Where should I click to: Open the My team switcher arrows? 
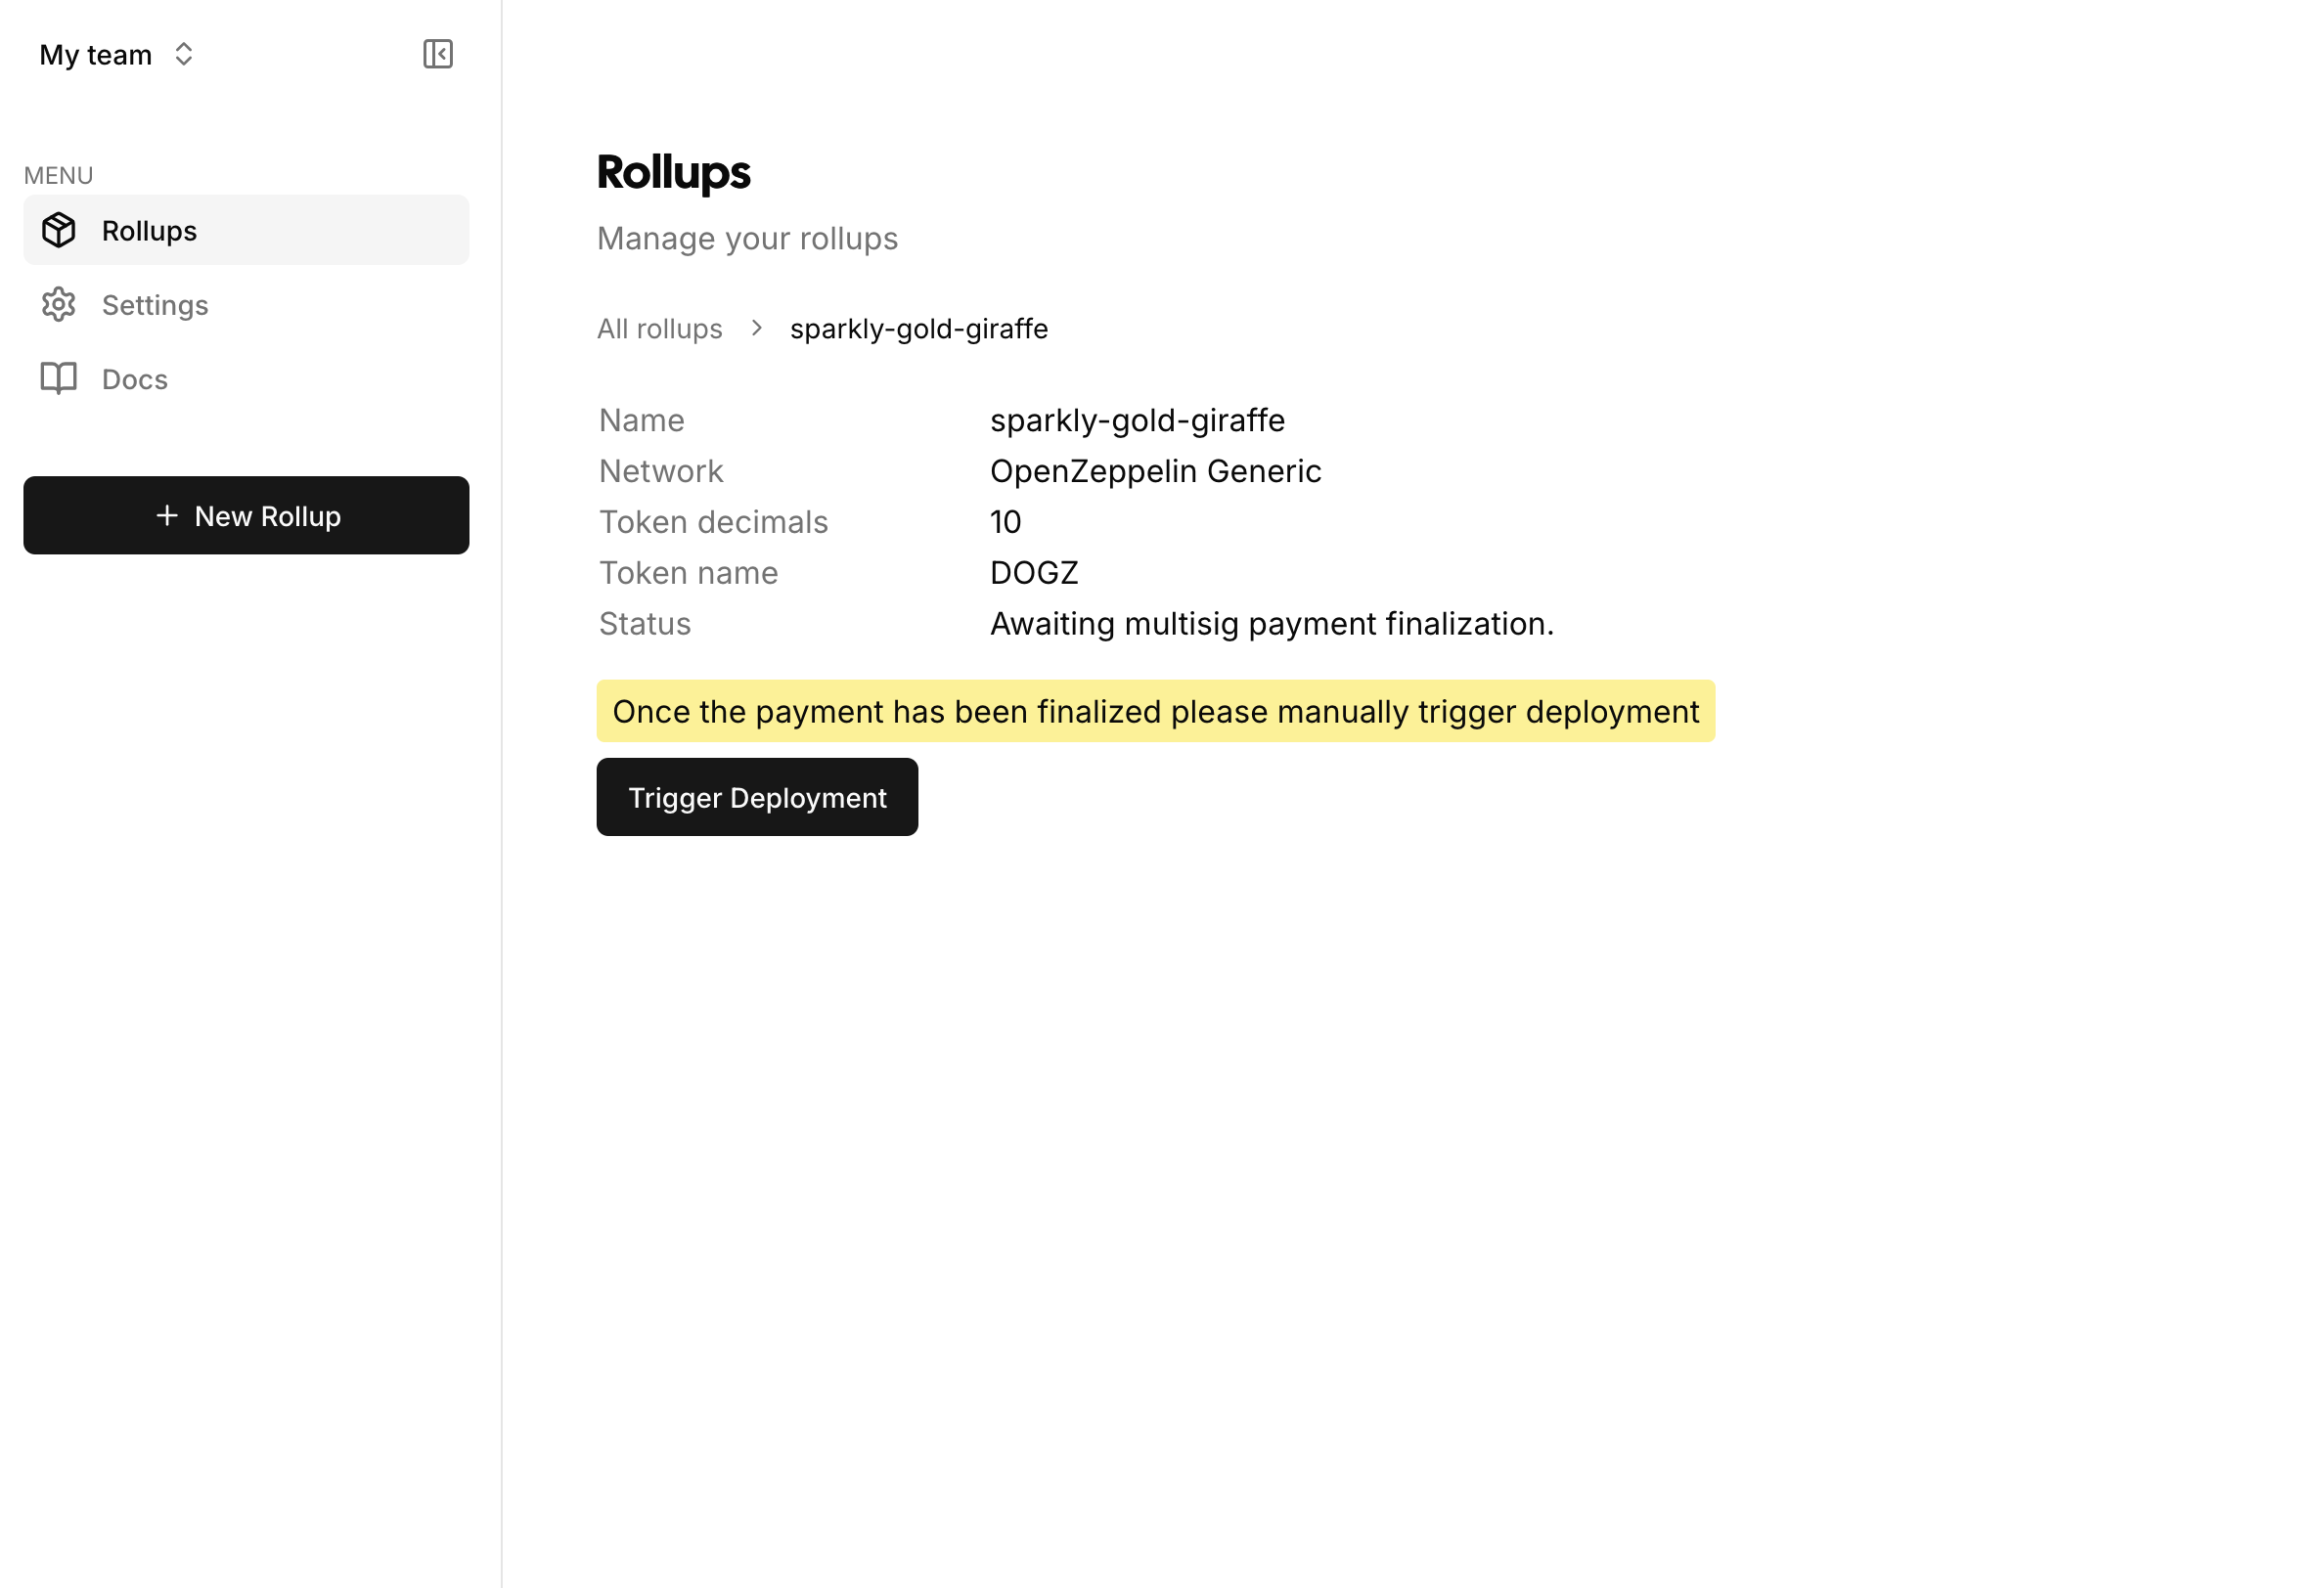183,54
